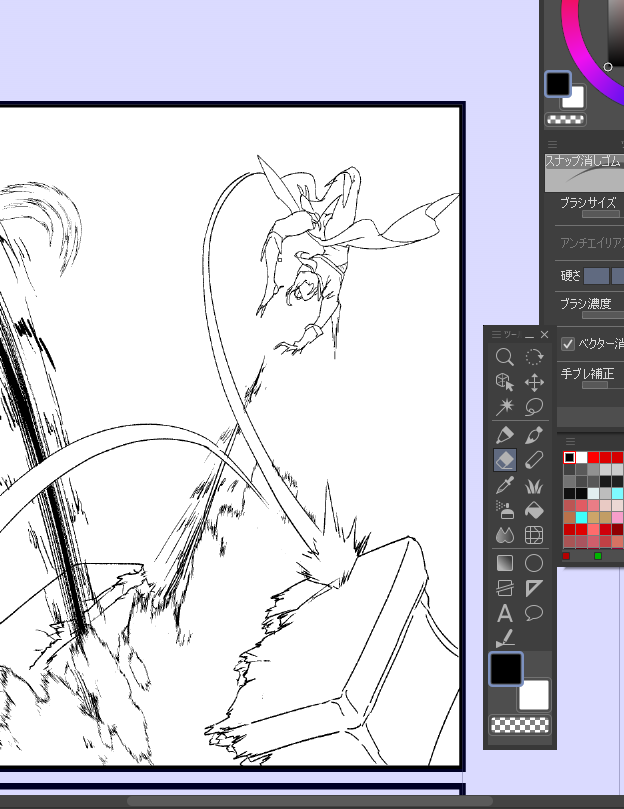Select the Lasso selection tool

[534, 407]
